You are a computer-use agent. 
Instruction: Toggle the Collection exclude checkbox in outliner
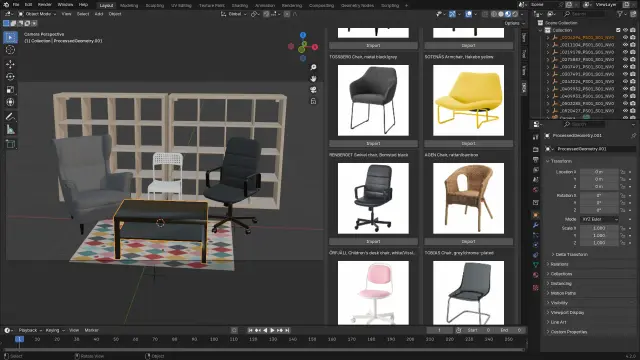coord(618,30)
